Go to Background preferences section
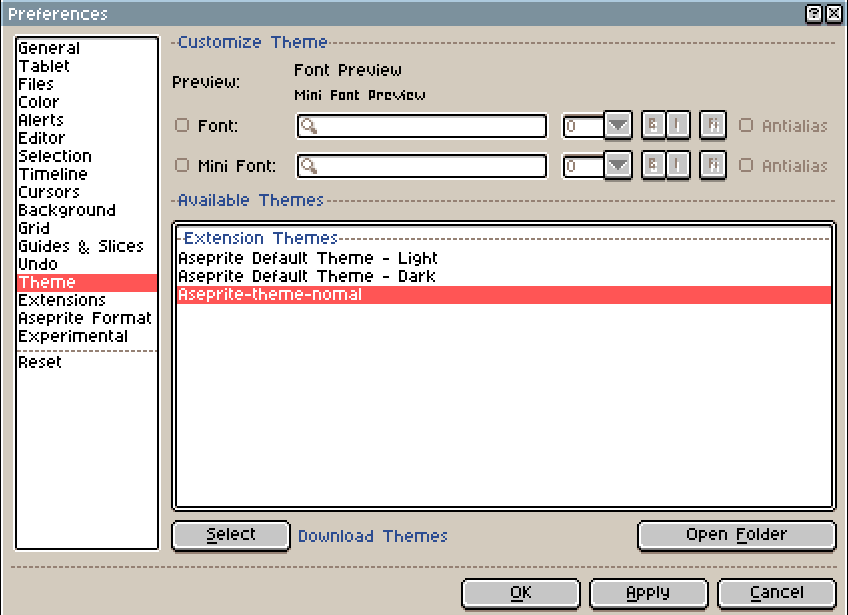The width and height of the screenshot is (848, 615). pos(87,210)
